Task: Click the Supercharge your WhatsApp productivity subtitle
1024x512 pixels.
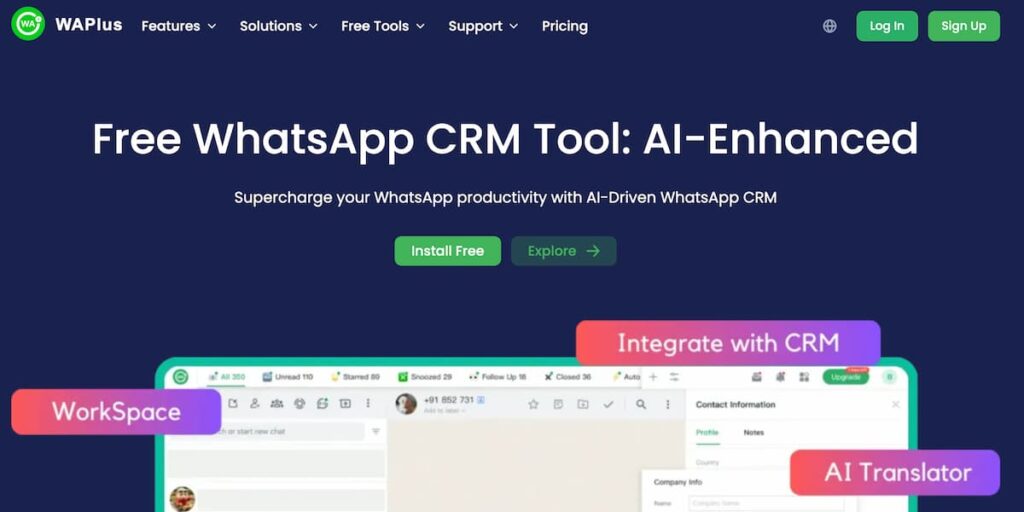Action: coord(505,197)
